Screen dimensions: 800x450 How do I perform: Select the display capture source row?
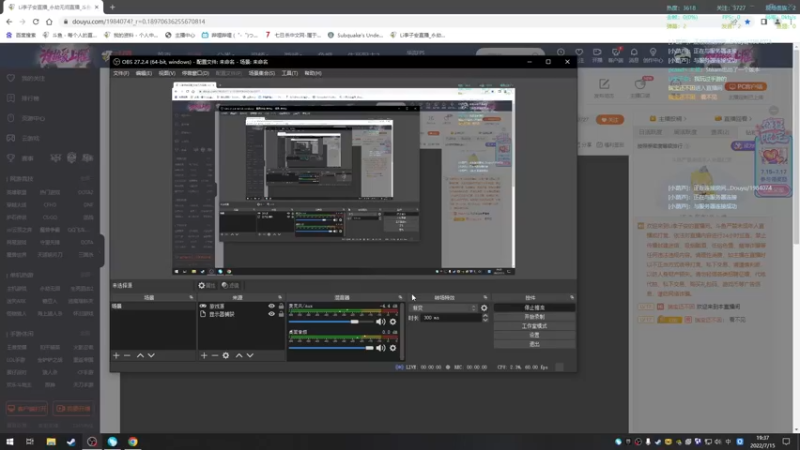[241, 314]
